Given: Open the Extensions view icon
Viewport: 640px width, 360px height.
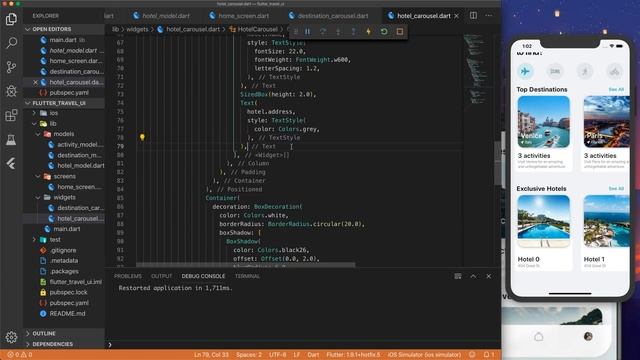Looking at the screenshot, I should [x=11, y=116].
